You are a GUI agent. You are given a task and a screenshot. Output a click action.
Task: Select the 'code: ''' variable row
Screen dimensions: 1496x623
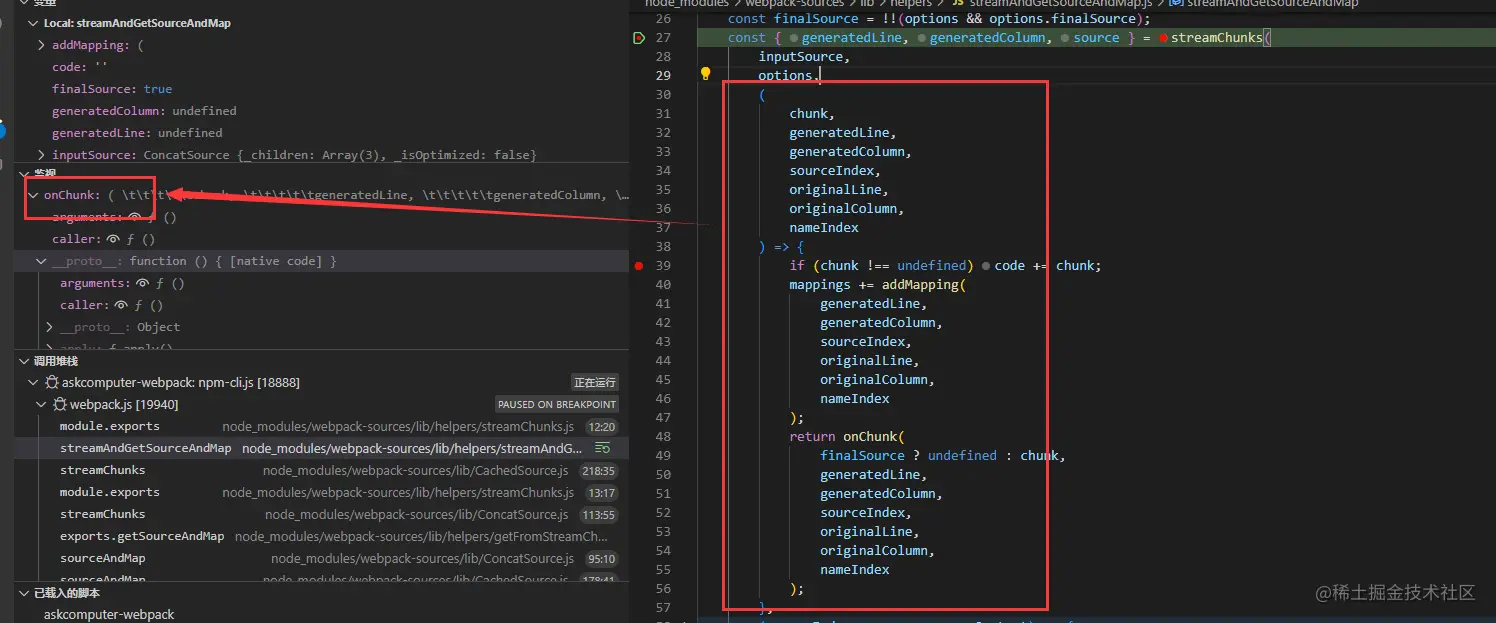[x=321, y=67]
